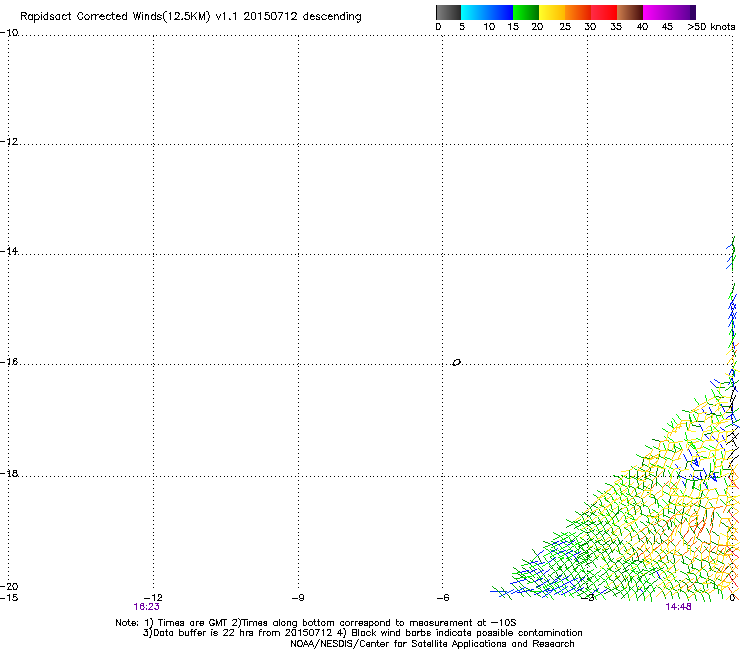Click the latitude label -18
This screenshot has width=740, height=650.
tap(9, 473)
